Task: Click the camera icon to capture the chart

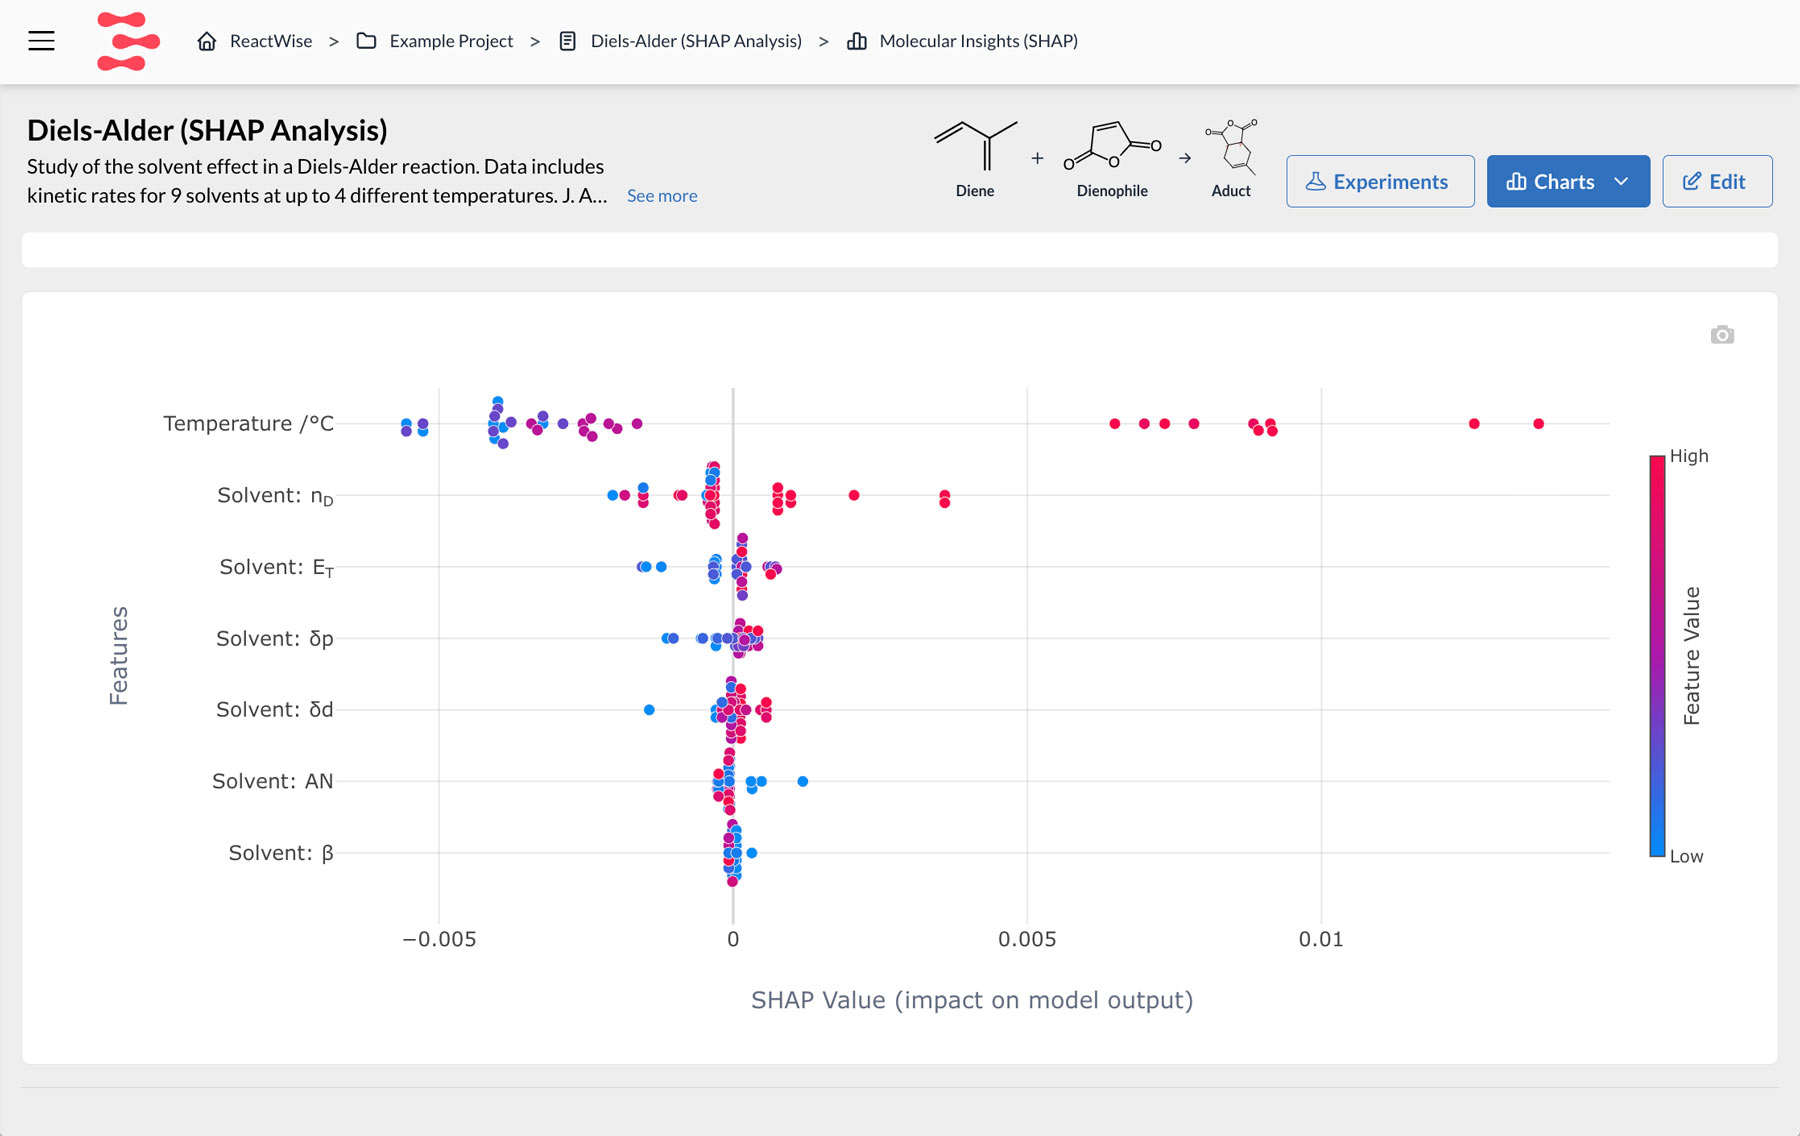Action: tap(1722, 334)
